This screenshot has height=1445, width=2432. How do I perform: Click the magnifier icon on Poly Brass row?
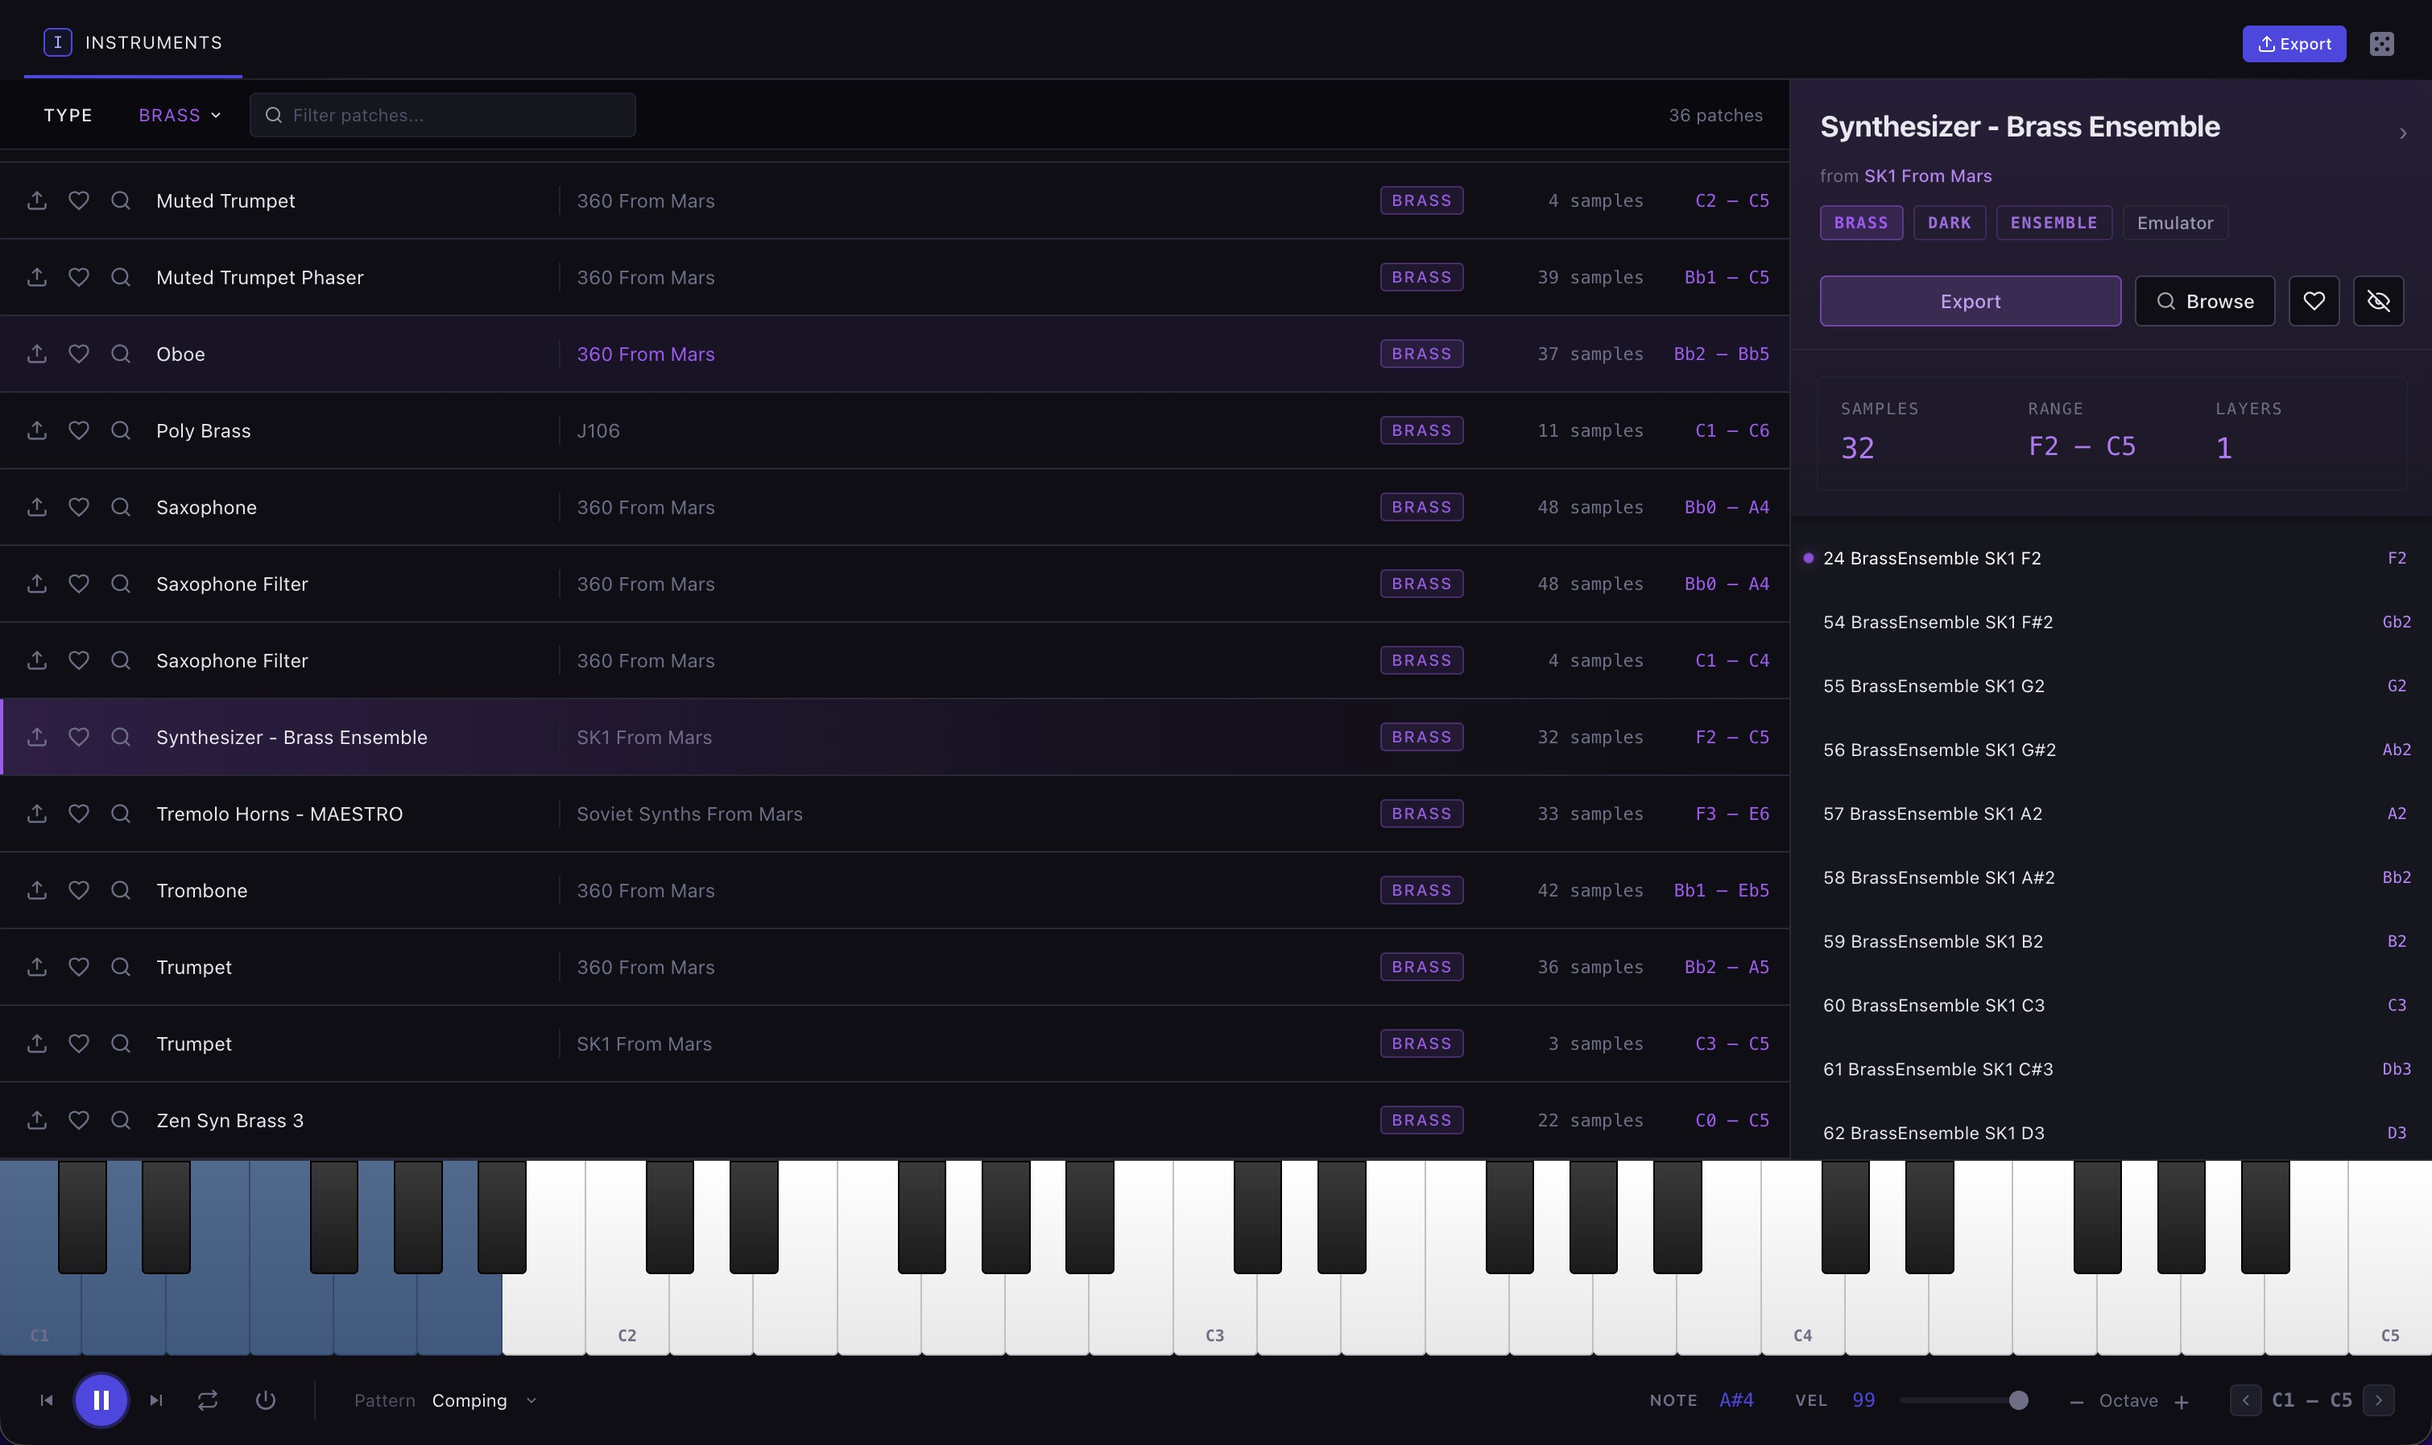(121, 430)
